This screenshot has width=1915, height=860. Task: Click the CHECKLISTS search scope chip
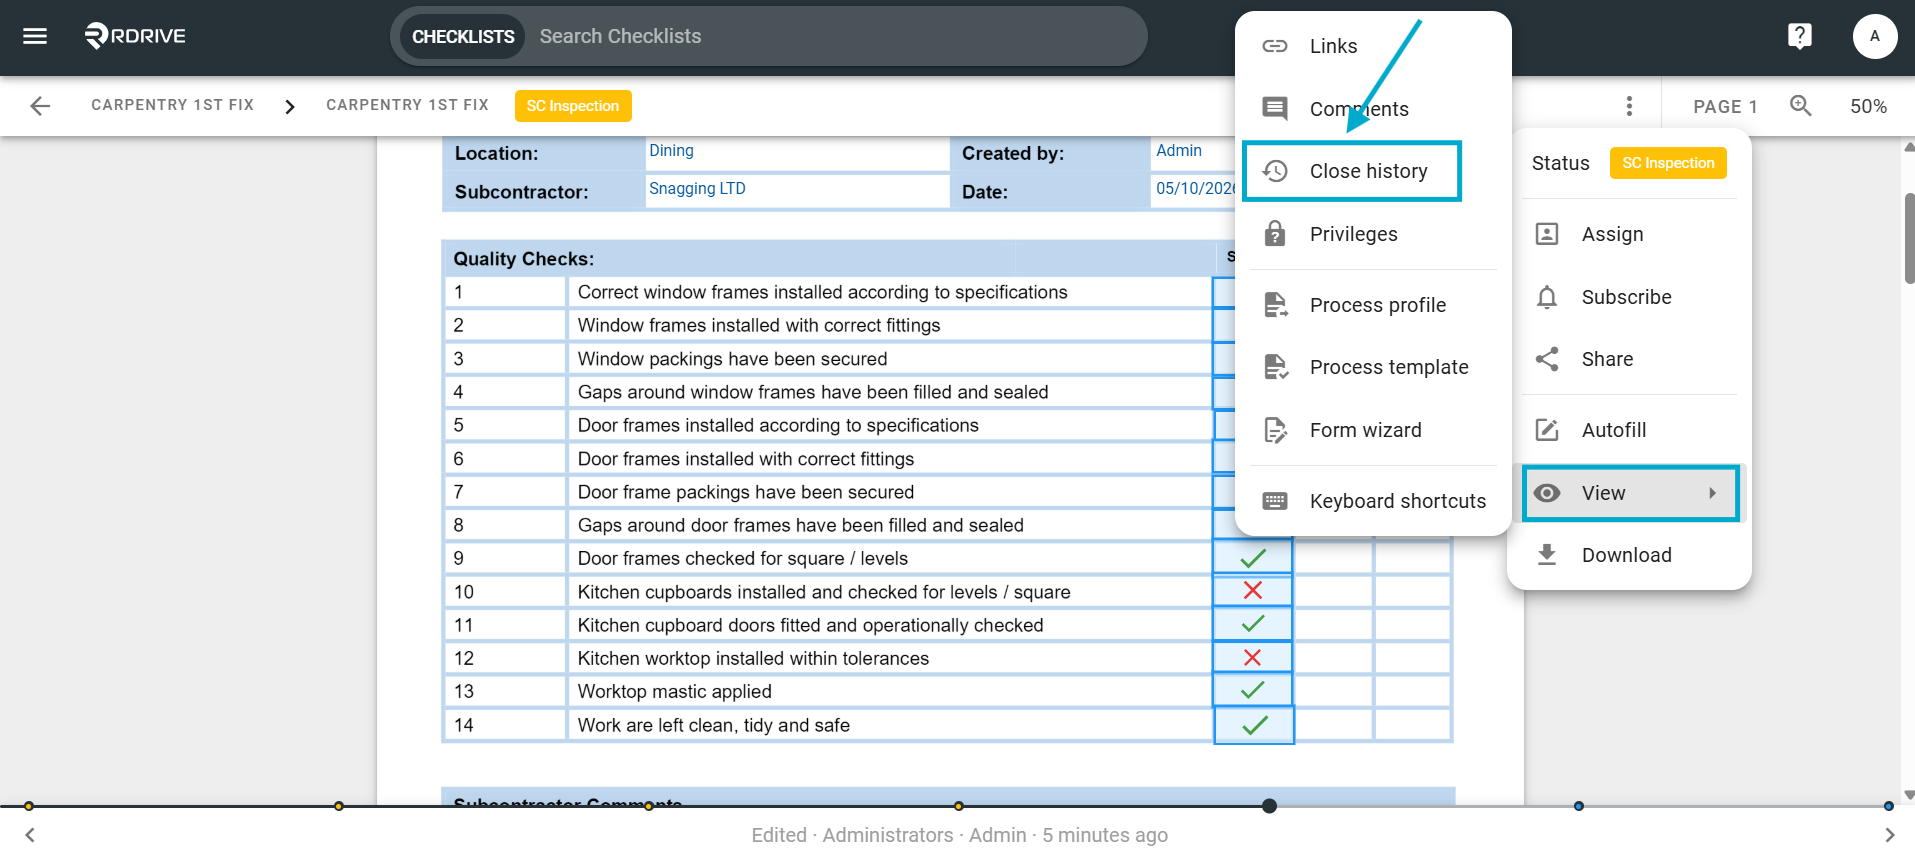(x=463, y=36)
